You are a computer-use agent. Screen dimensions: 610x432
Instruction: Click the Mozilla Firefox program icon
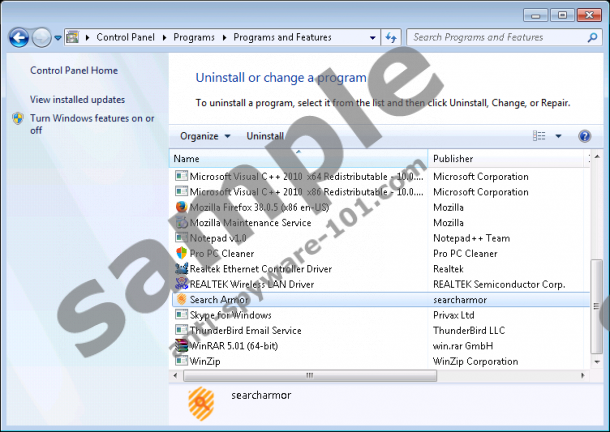(181, 207)
